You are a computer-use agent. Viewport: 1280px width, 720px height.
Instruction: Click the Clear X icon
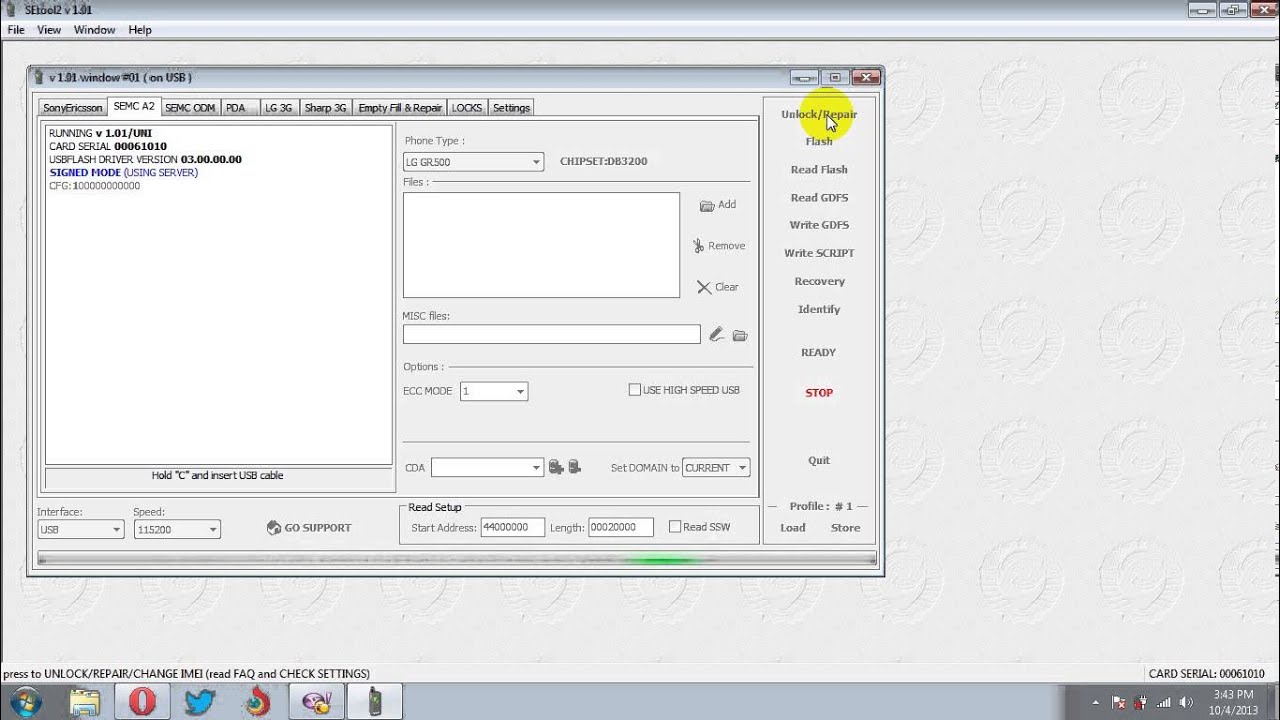pyautogui.click(x=704, y=287)
